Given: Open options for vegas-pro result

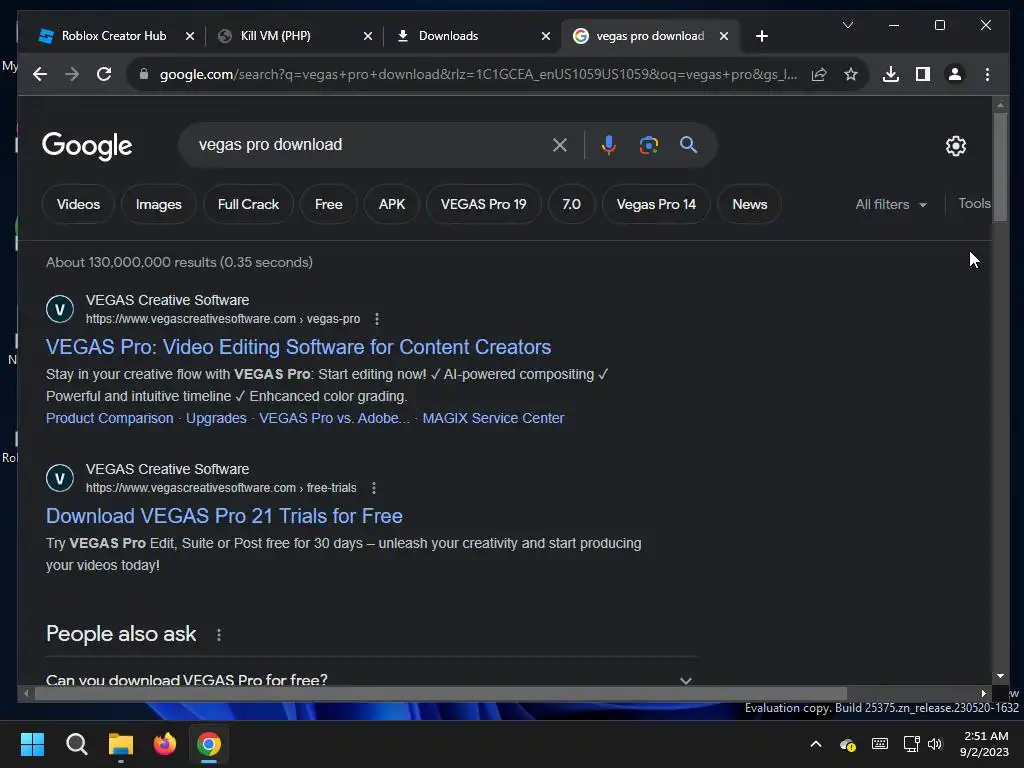Looking at the screenshot, I should (377, 319).
